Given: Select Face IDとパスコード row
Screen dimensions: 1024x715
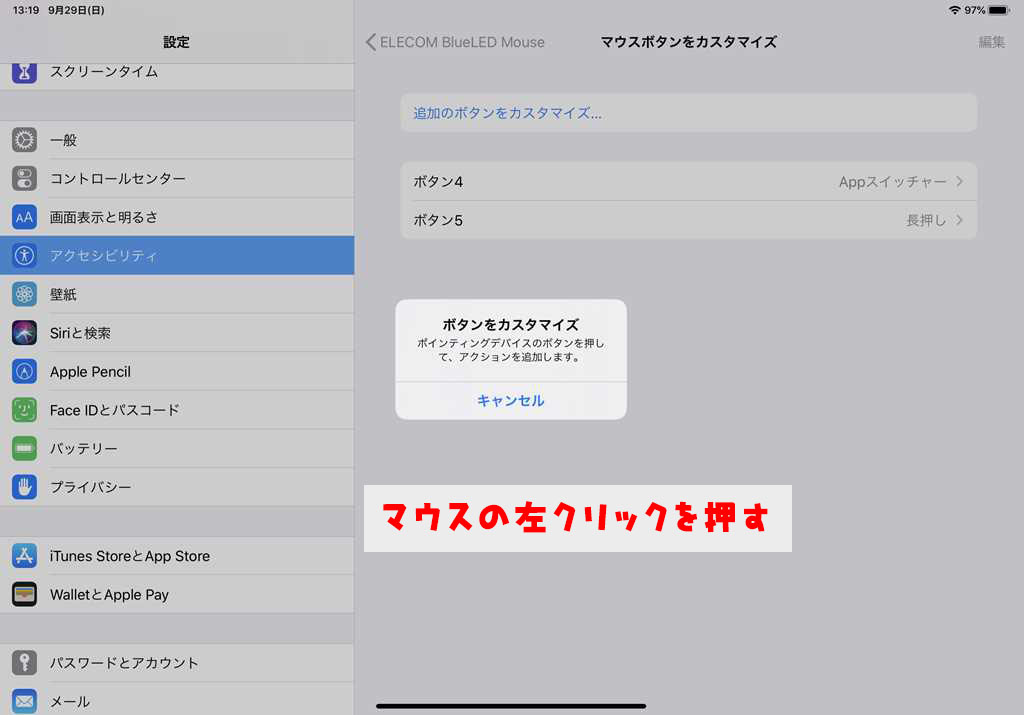Looking at the screenshot, I should pos(177,410).
